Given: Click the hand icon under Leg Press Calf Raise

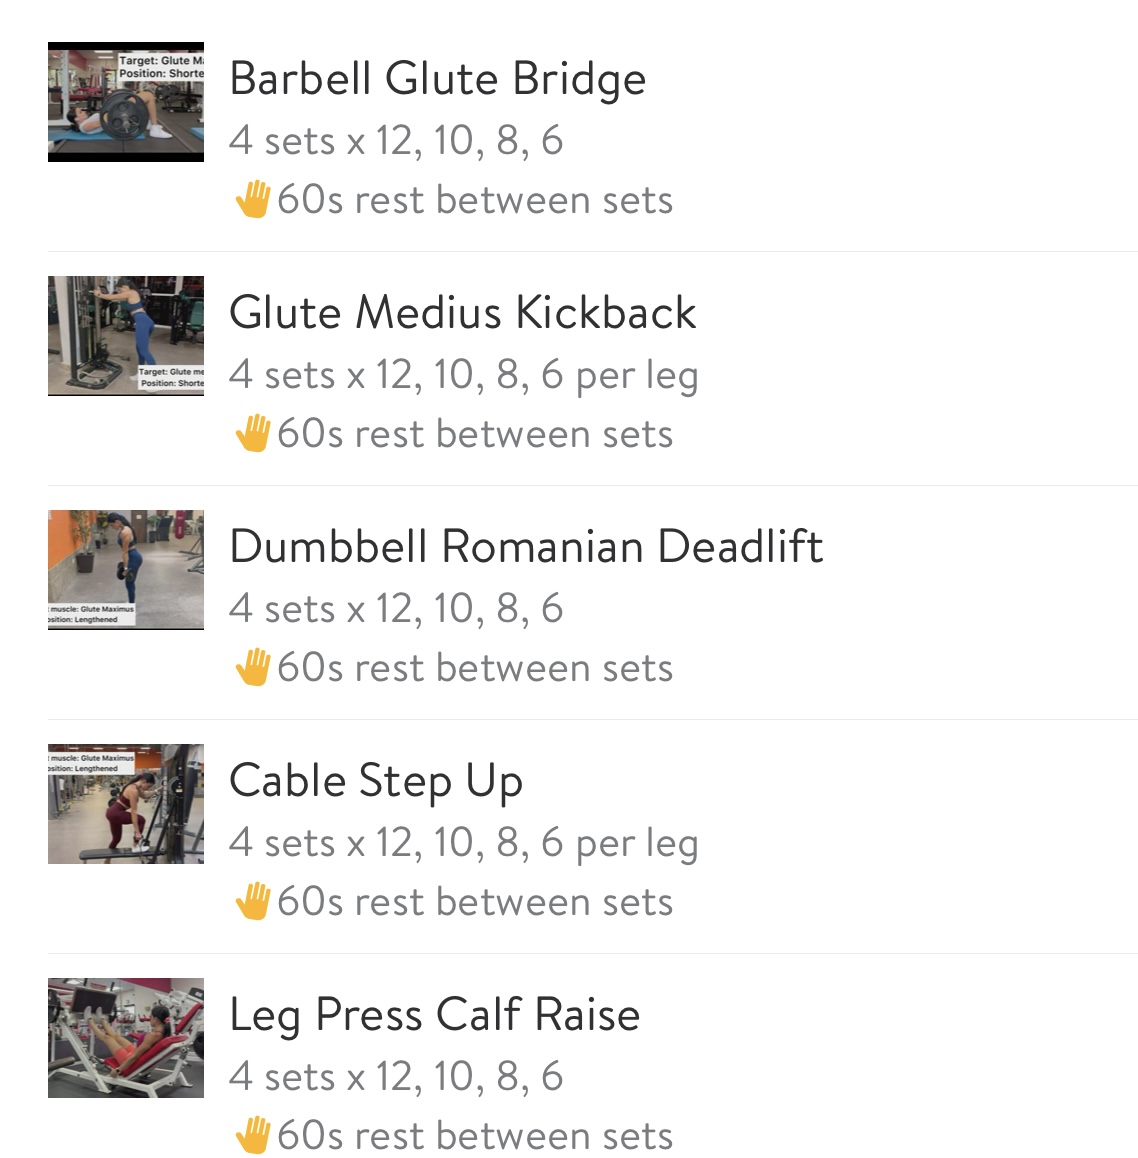Looking at the screenshot, I should 252,1135.
